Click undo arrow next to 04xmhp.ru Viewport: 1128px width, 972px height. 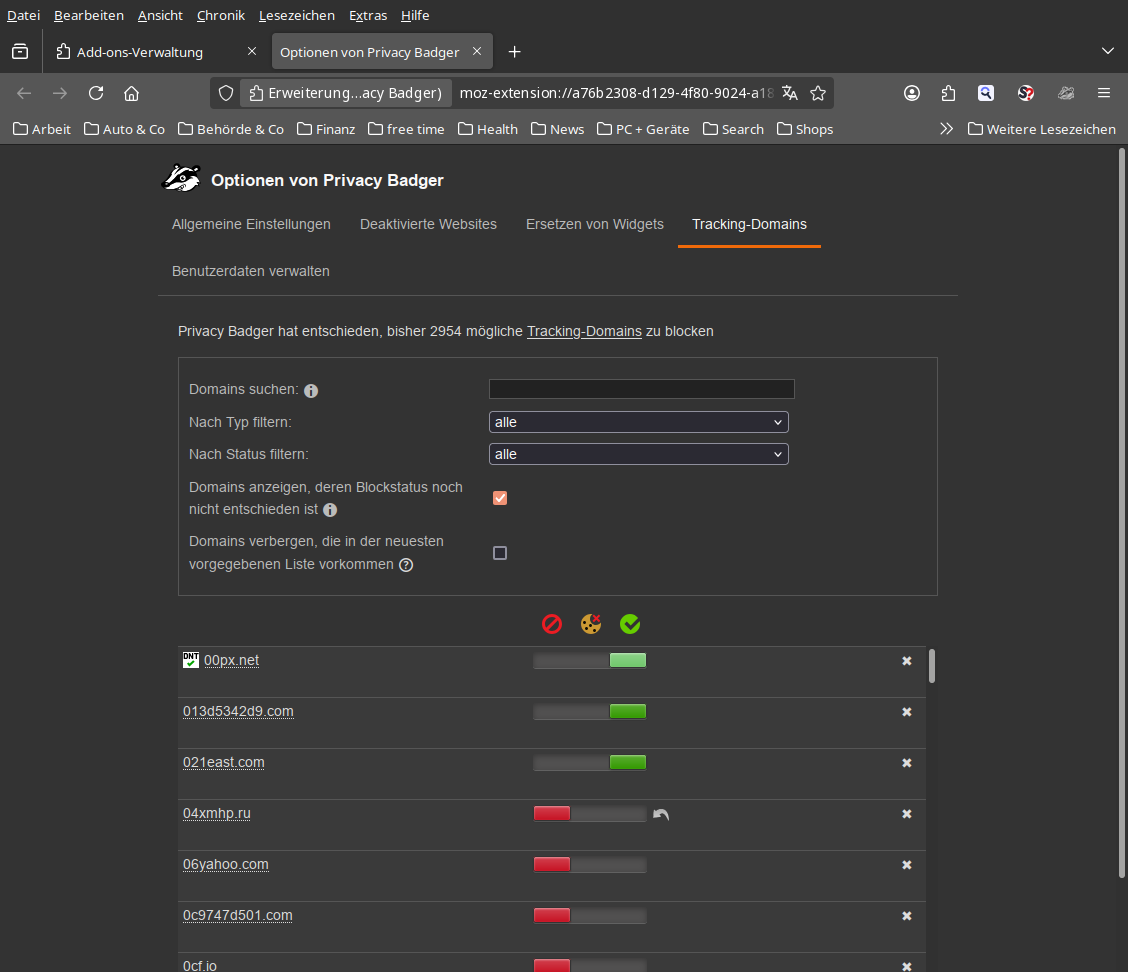[x=661, y=815]
